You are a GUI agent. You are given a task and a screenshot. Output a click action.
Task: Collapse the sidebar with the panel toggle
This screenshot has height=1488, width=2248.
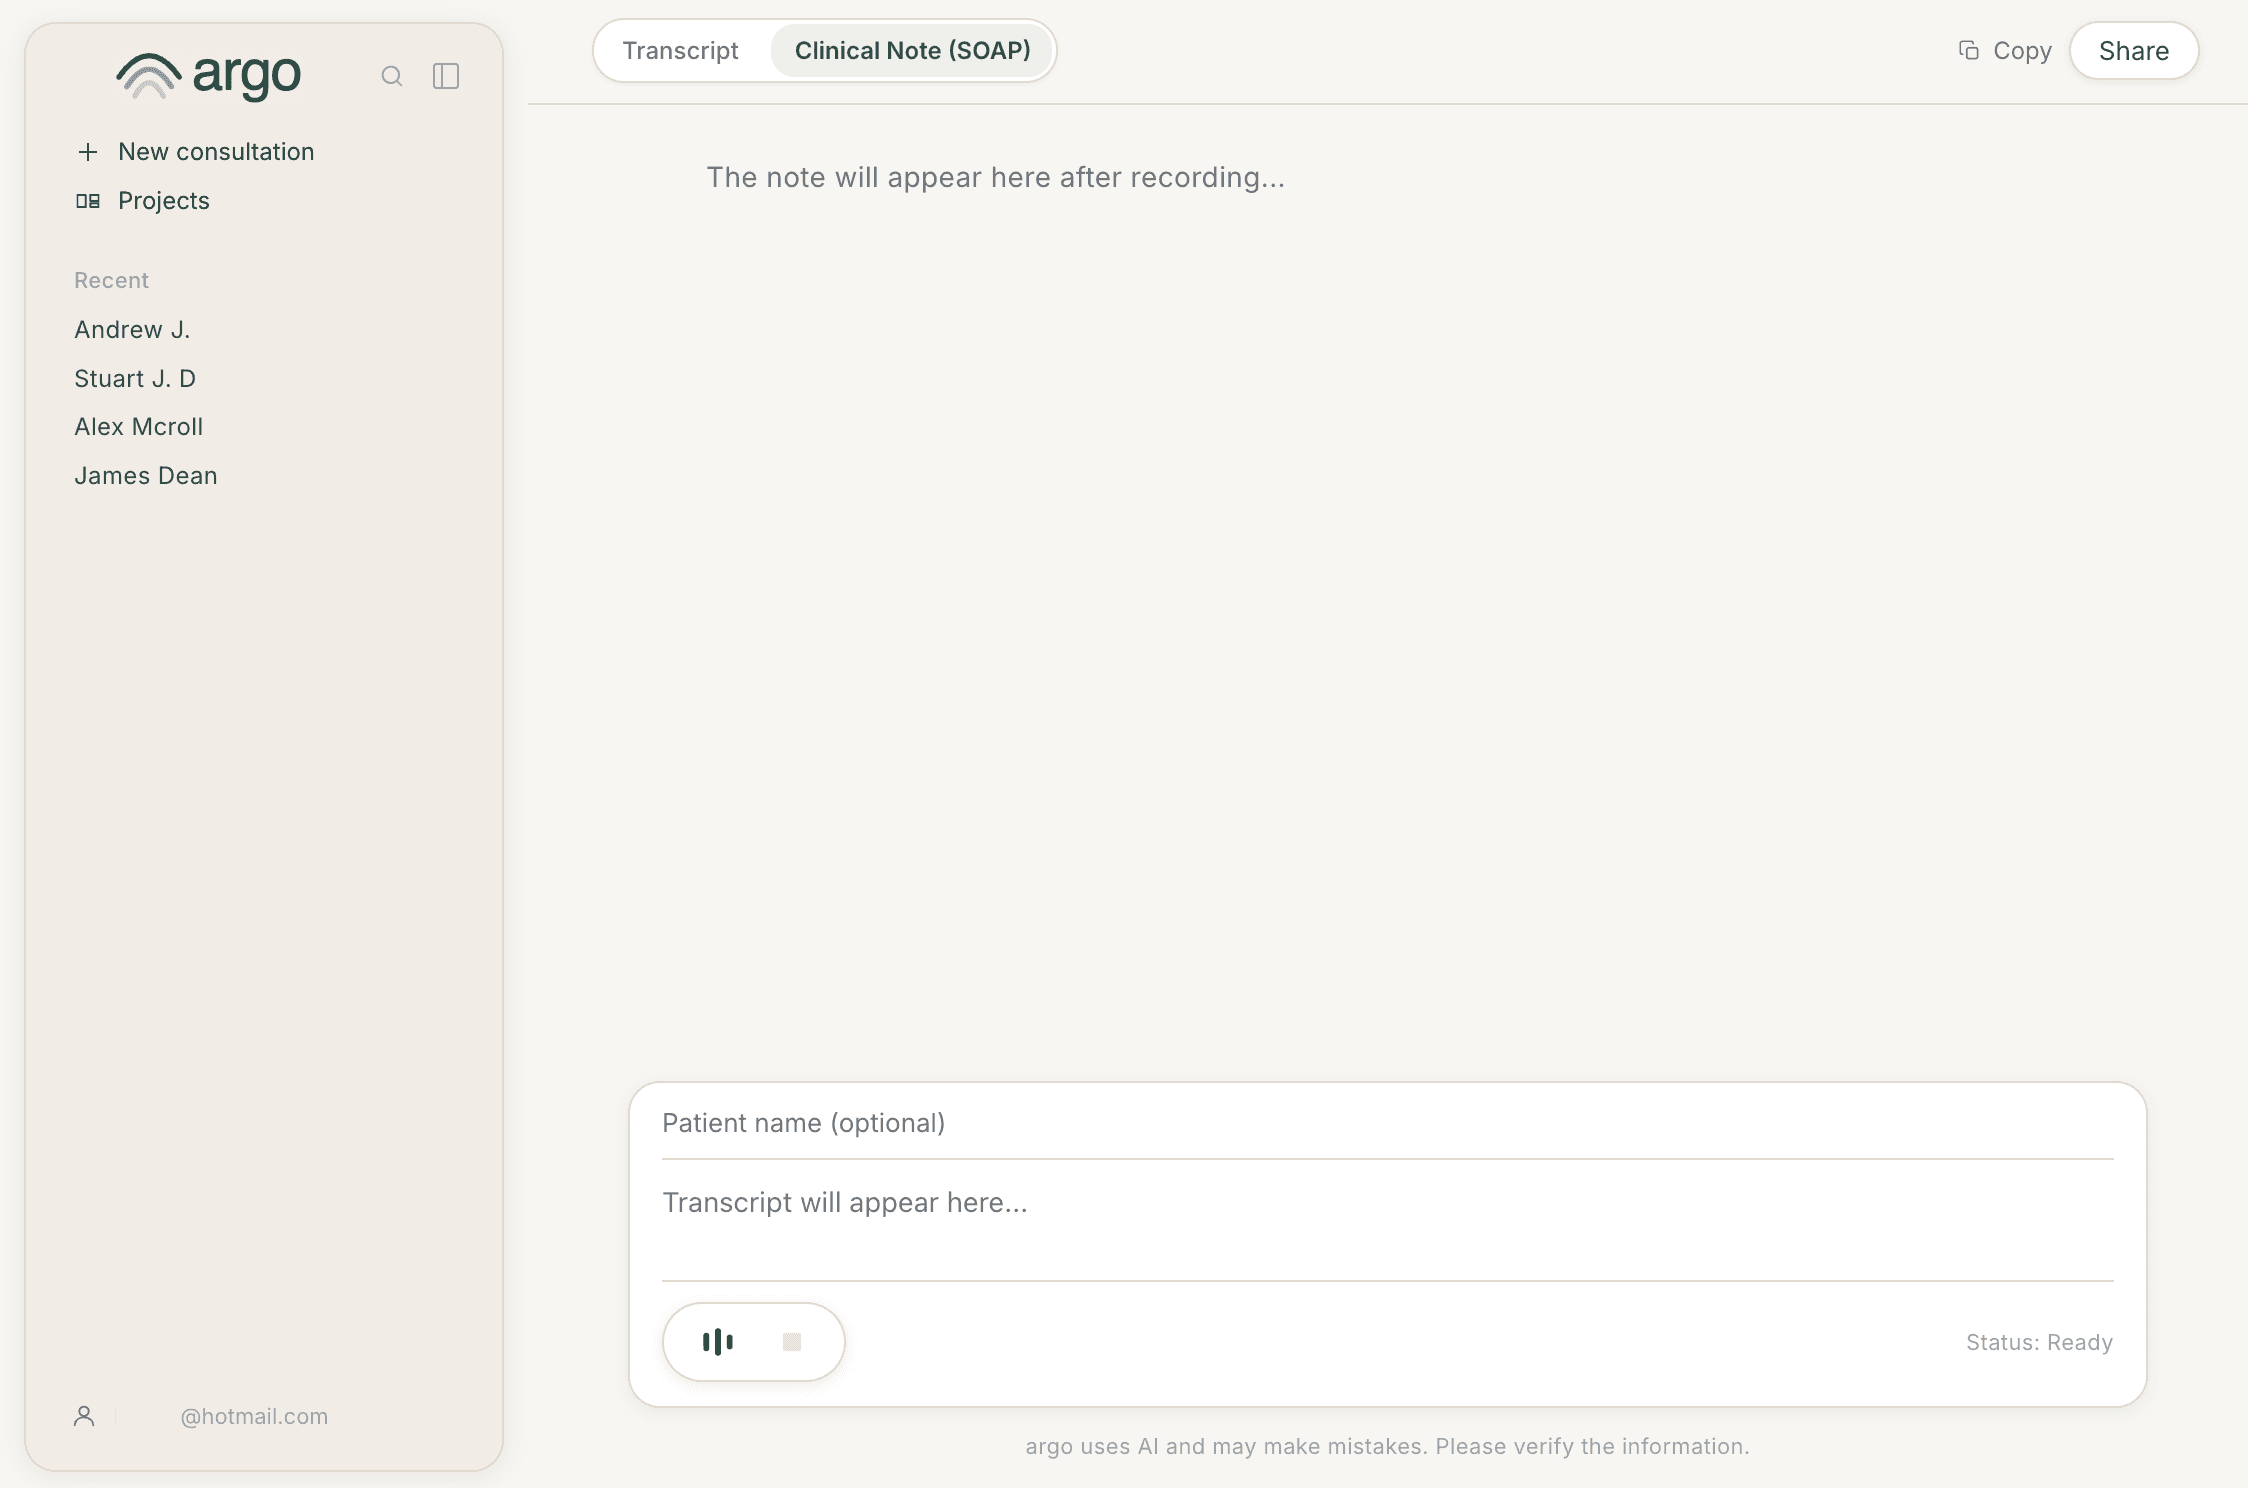click(x=446, y=76)
